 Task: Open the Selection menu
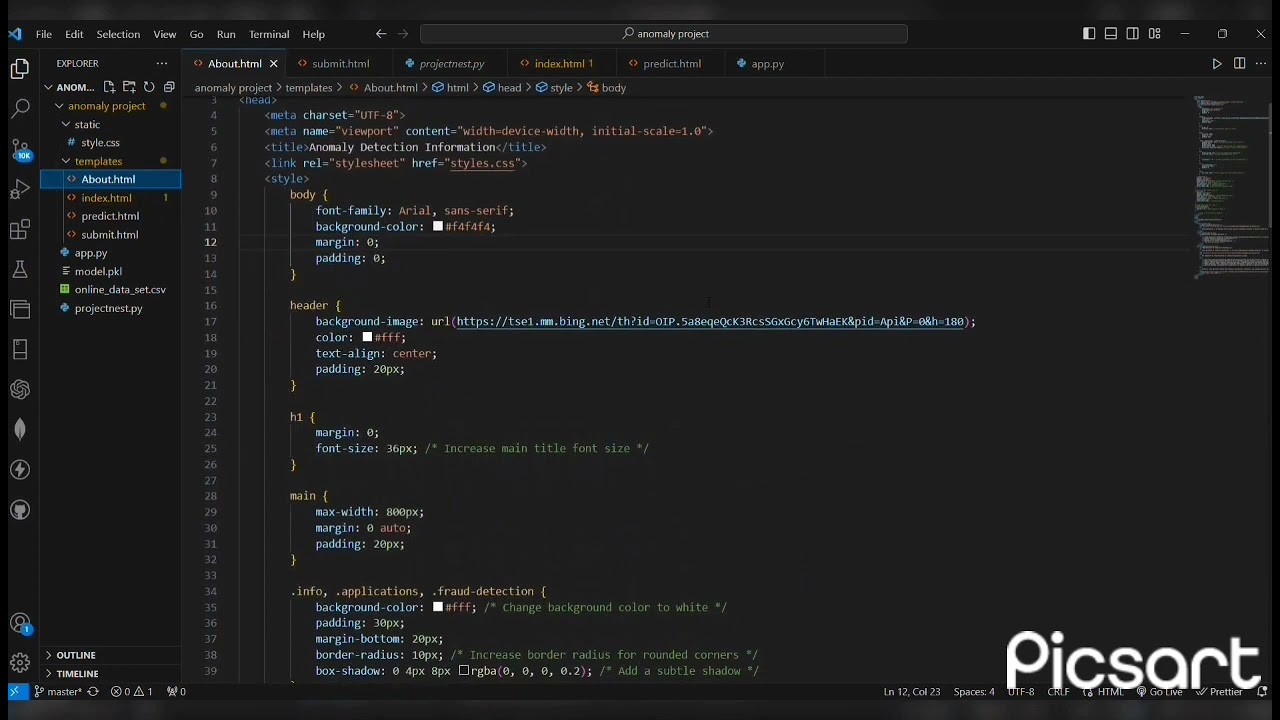click(118, 34)
